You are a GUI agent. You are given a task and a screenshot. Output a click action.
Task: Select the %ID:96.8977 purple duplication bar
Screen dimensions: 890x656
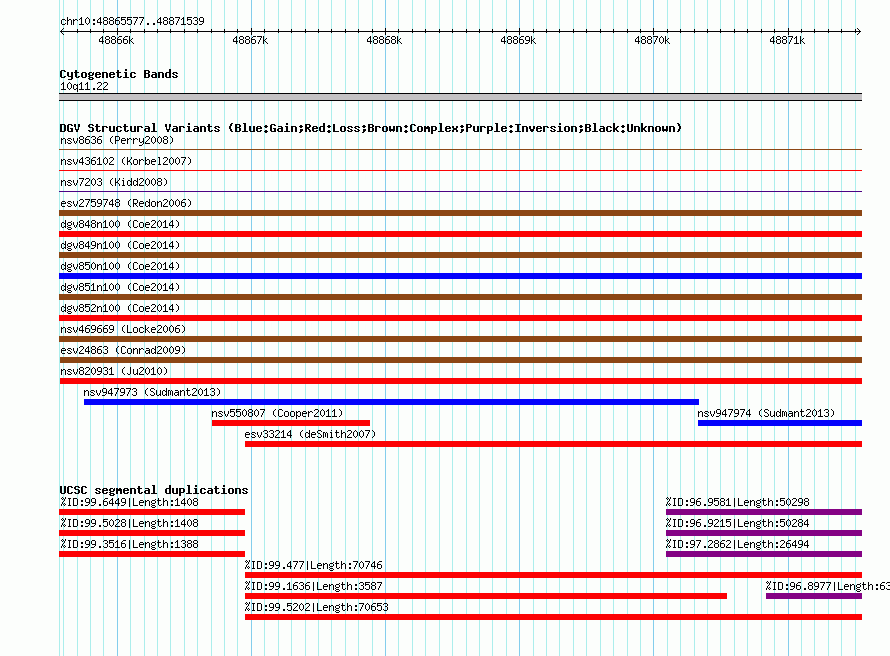click(814, 596)
